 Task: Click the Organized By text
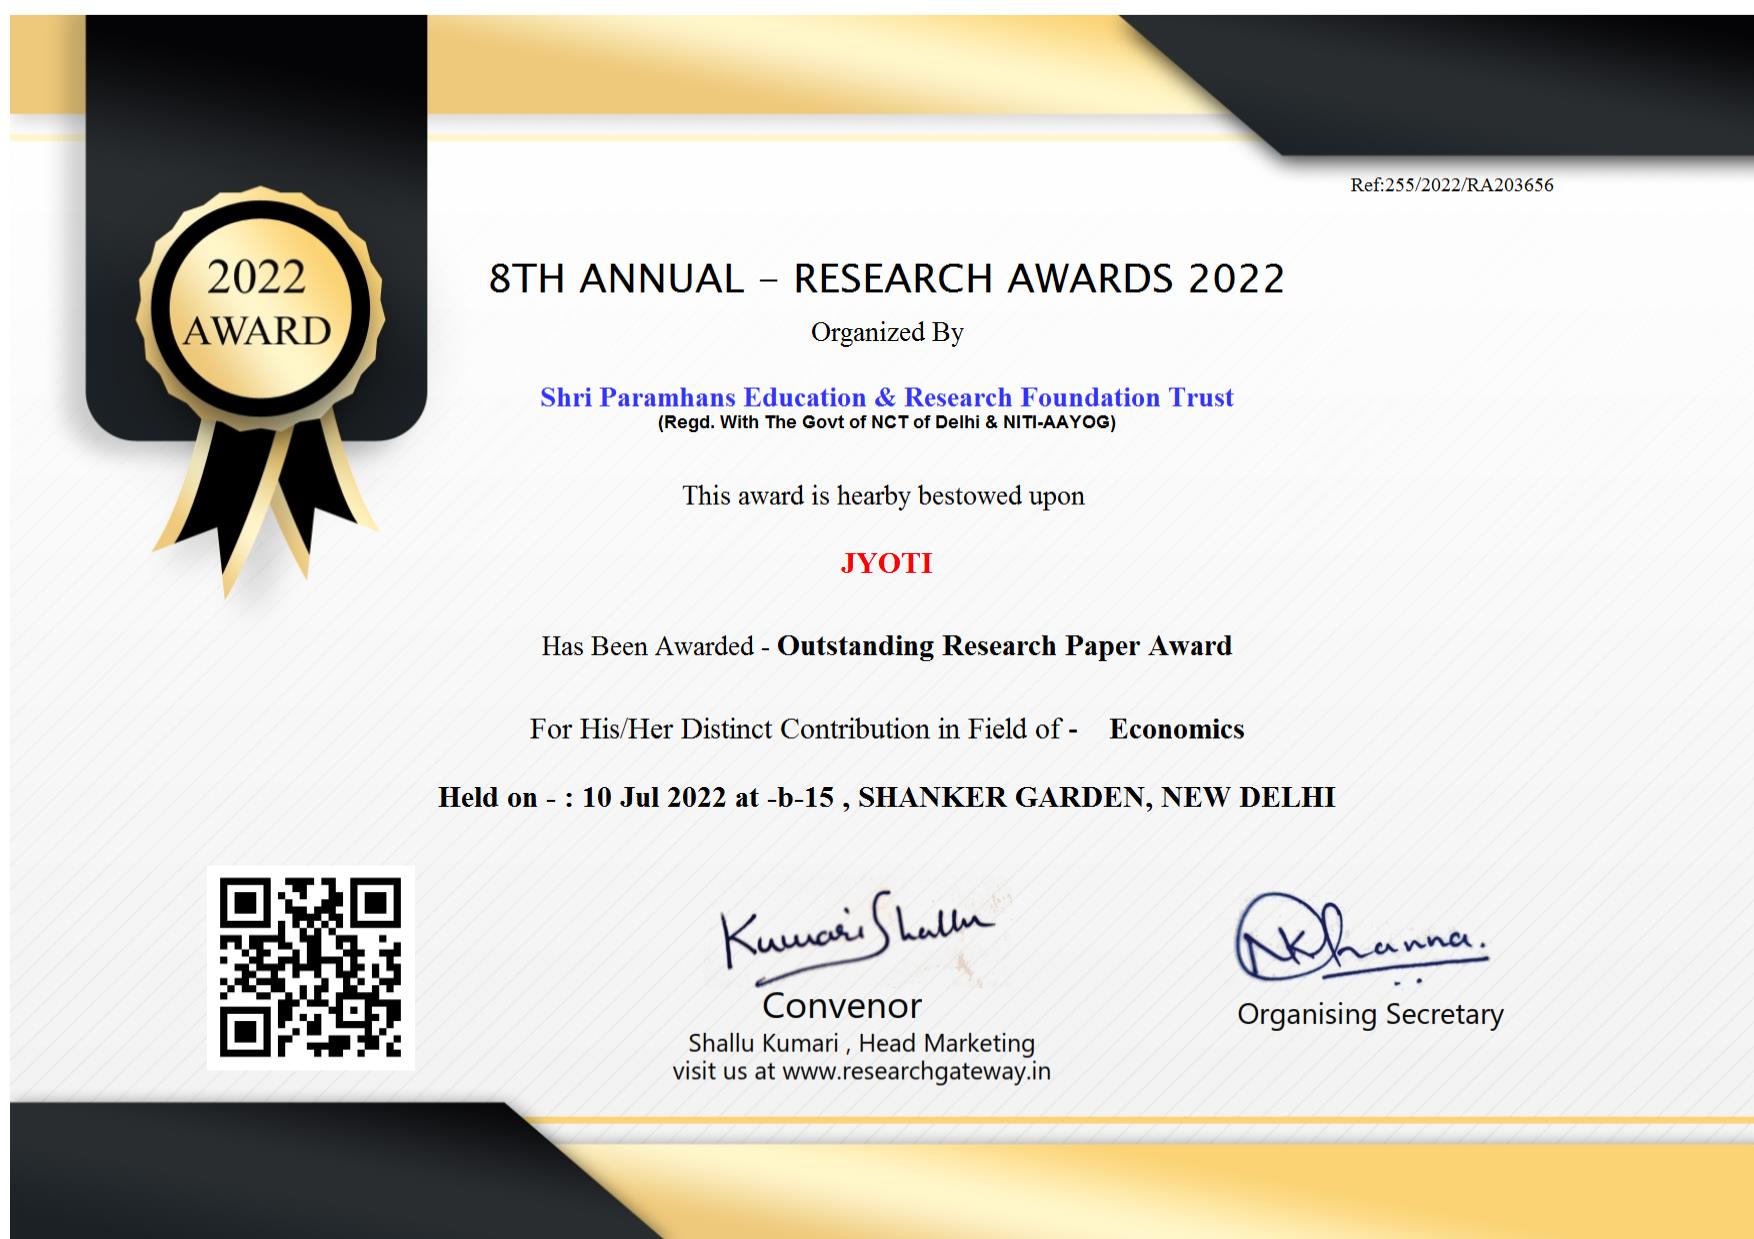point(886,332)
